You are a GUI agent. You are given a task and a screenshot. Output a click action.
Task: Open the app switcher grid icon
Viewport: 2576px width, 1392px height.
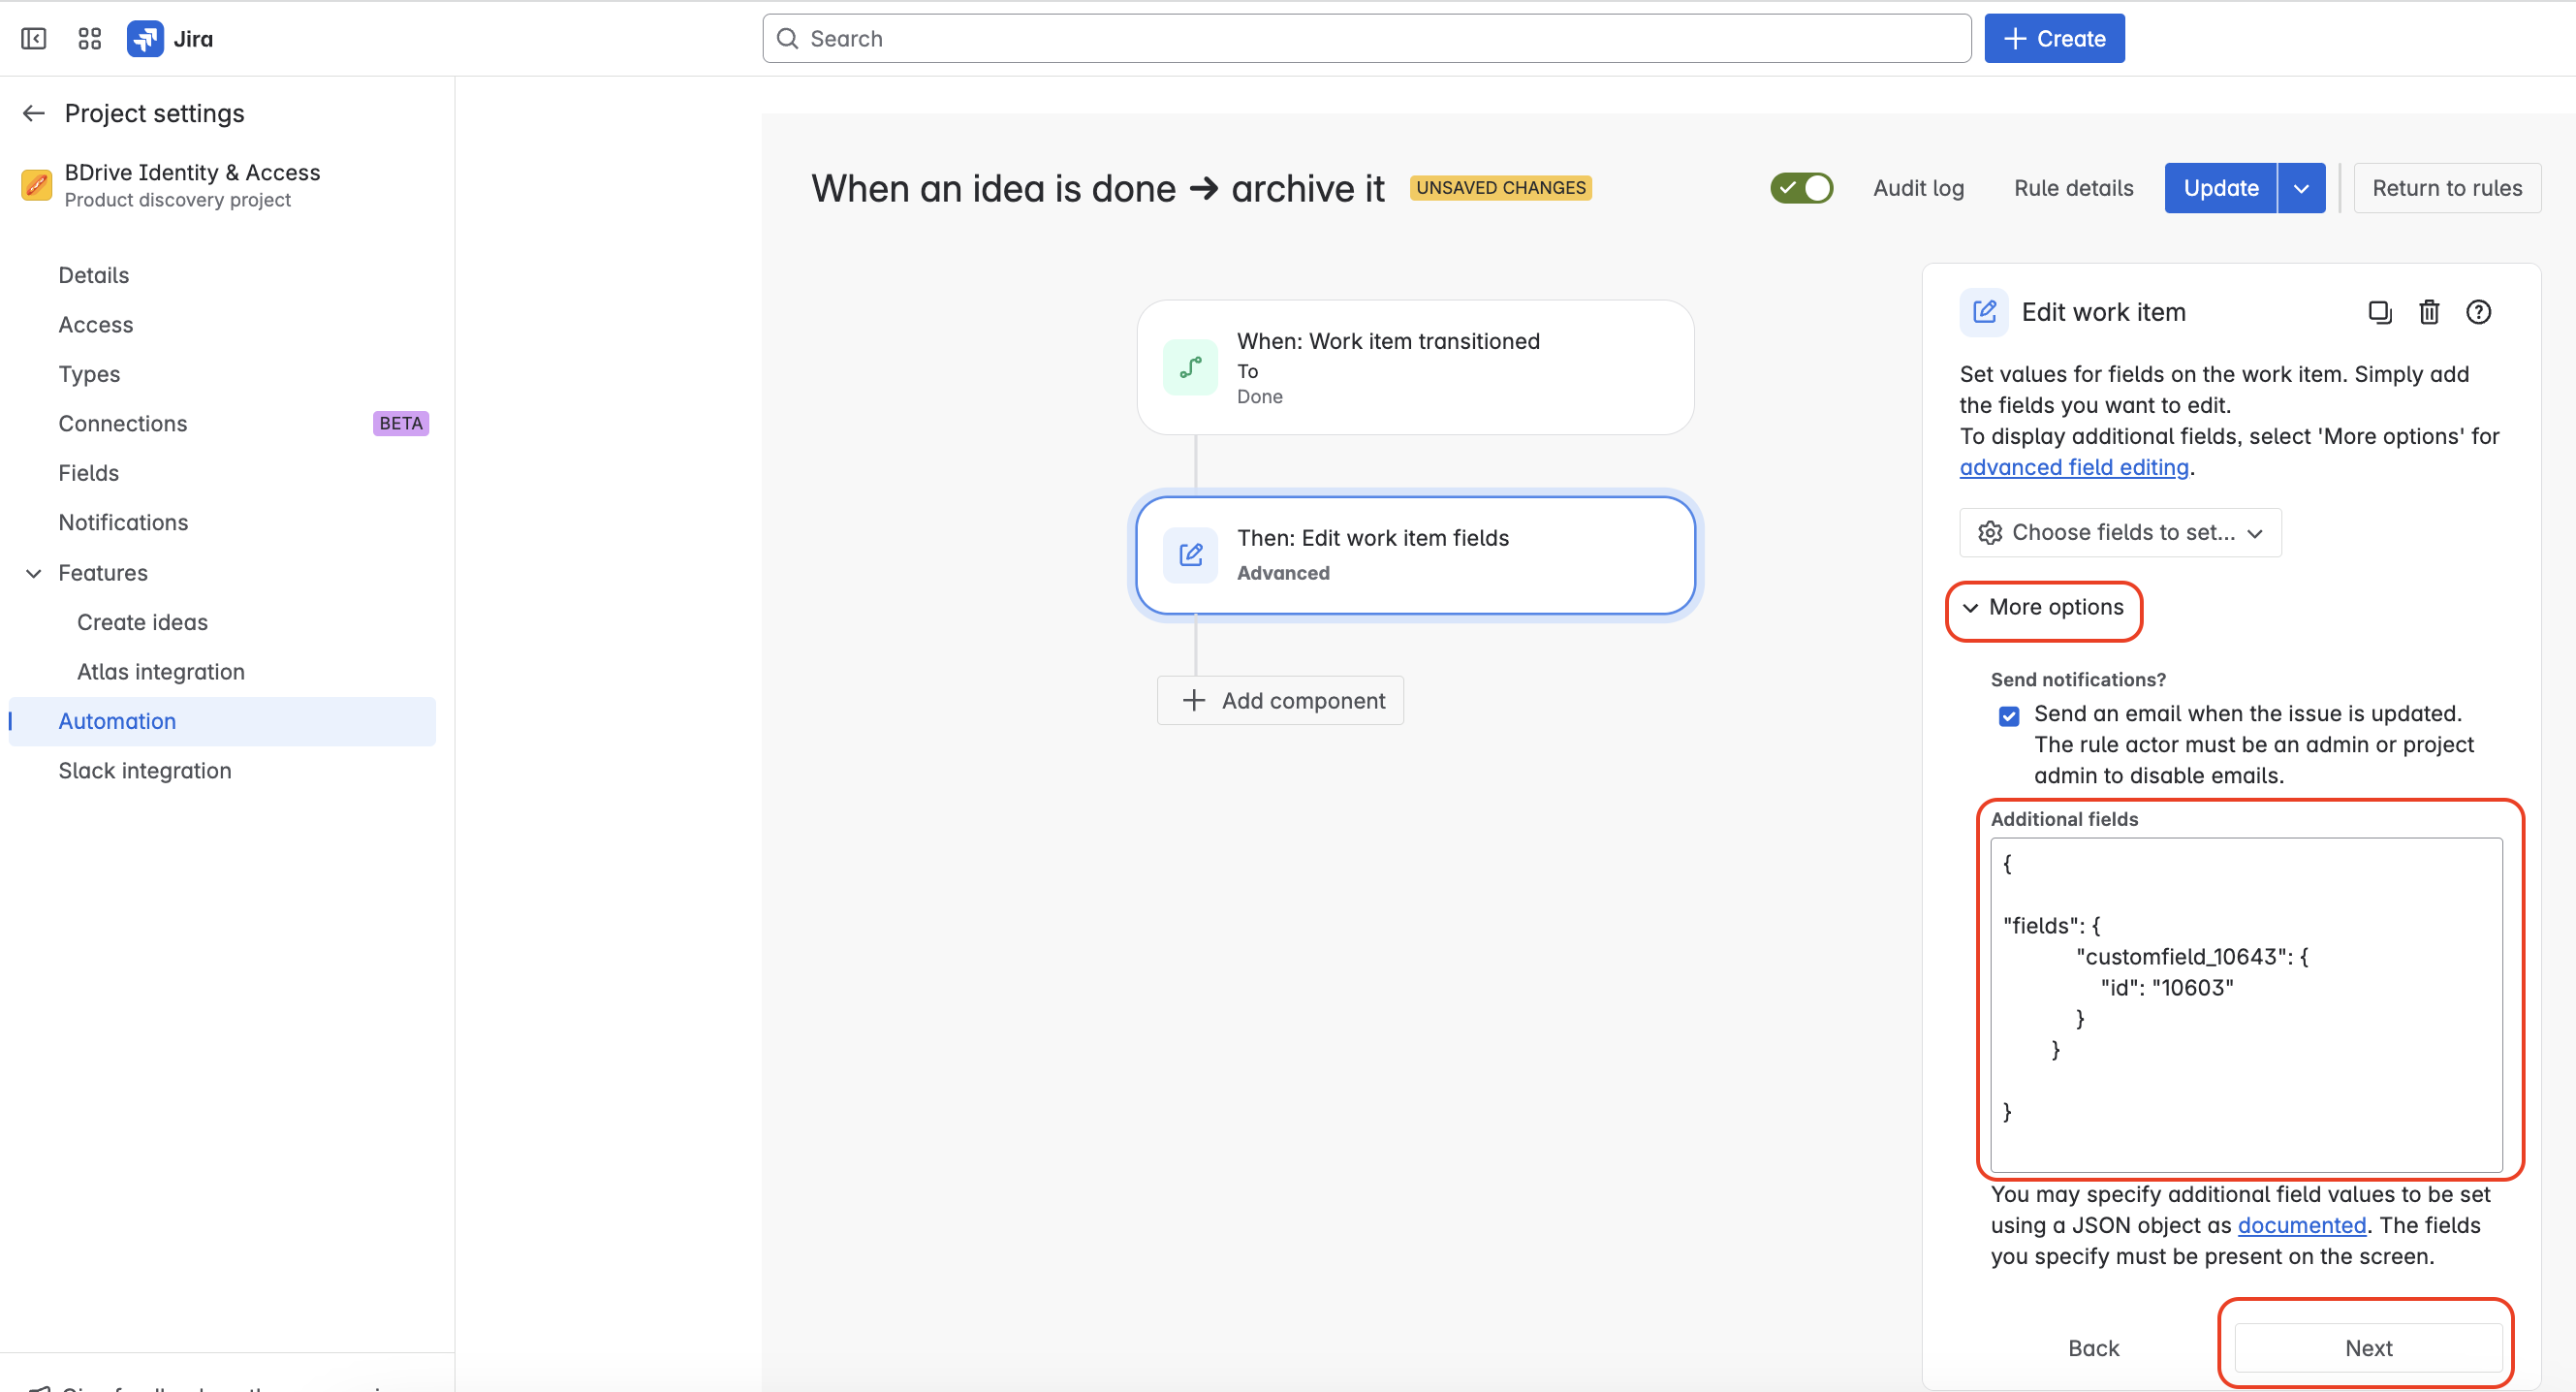tap(89, 38)
